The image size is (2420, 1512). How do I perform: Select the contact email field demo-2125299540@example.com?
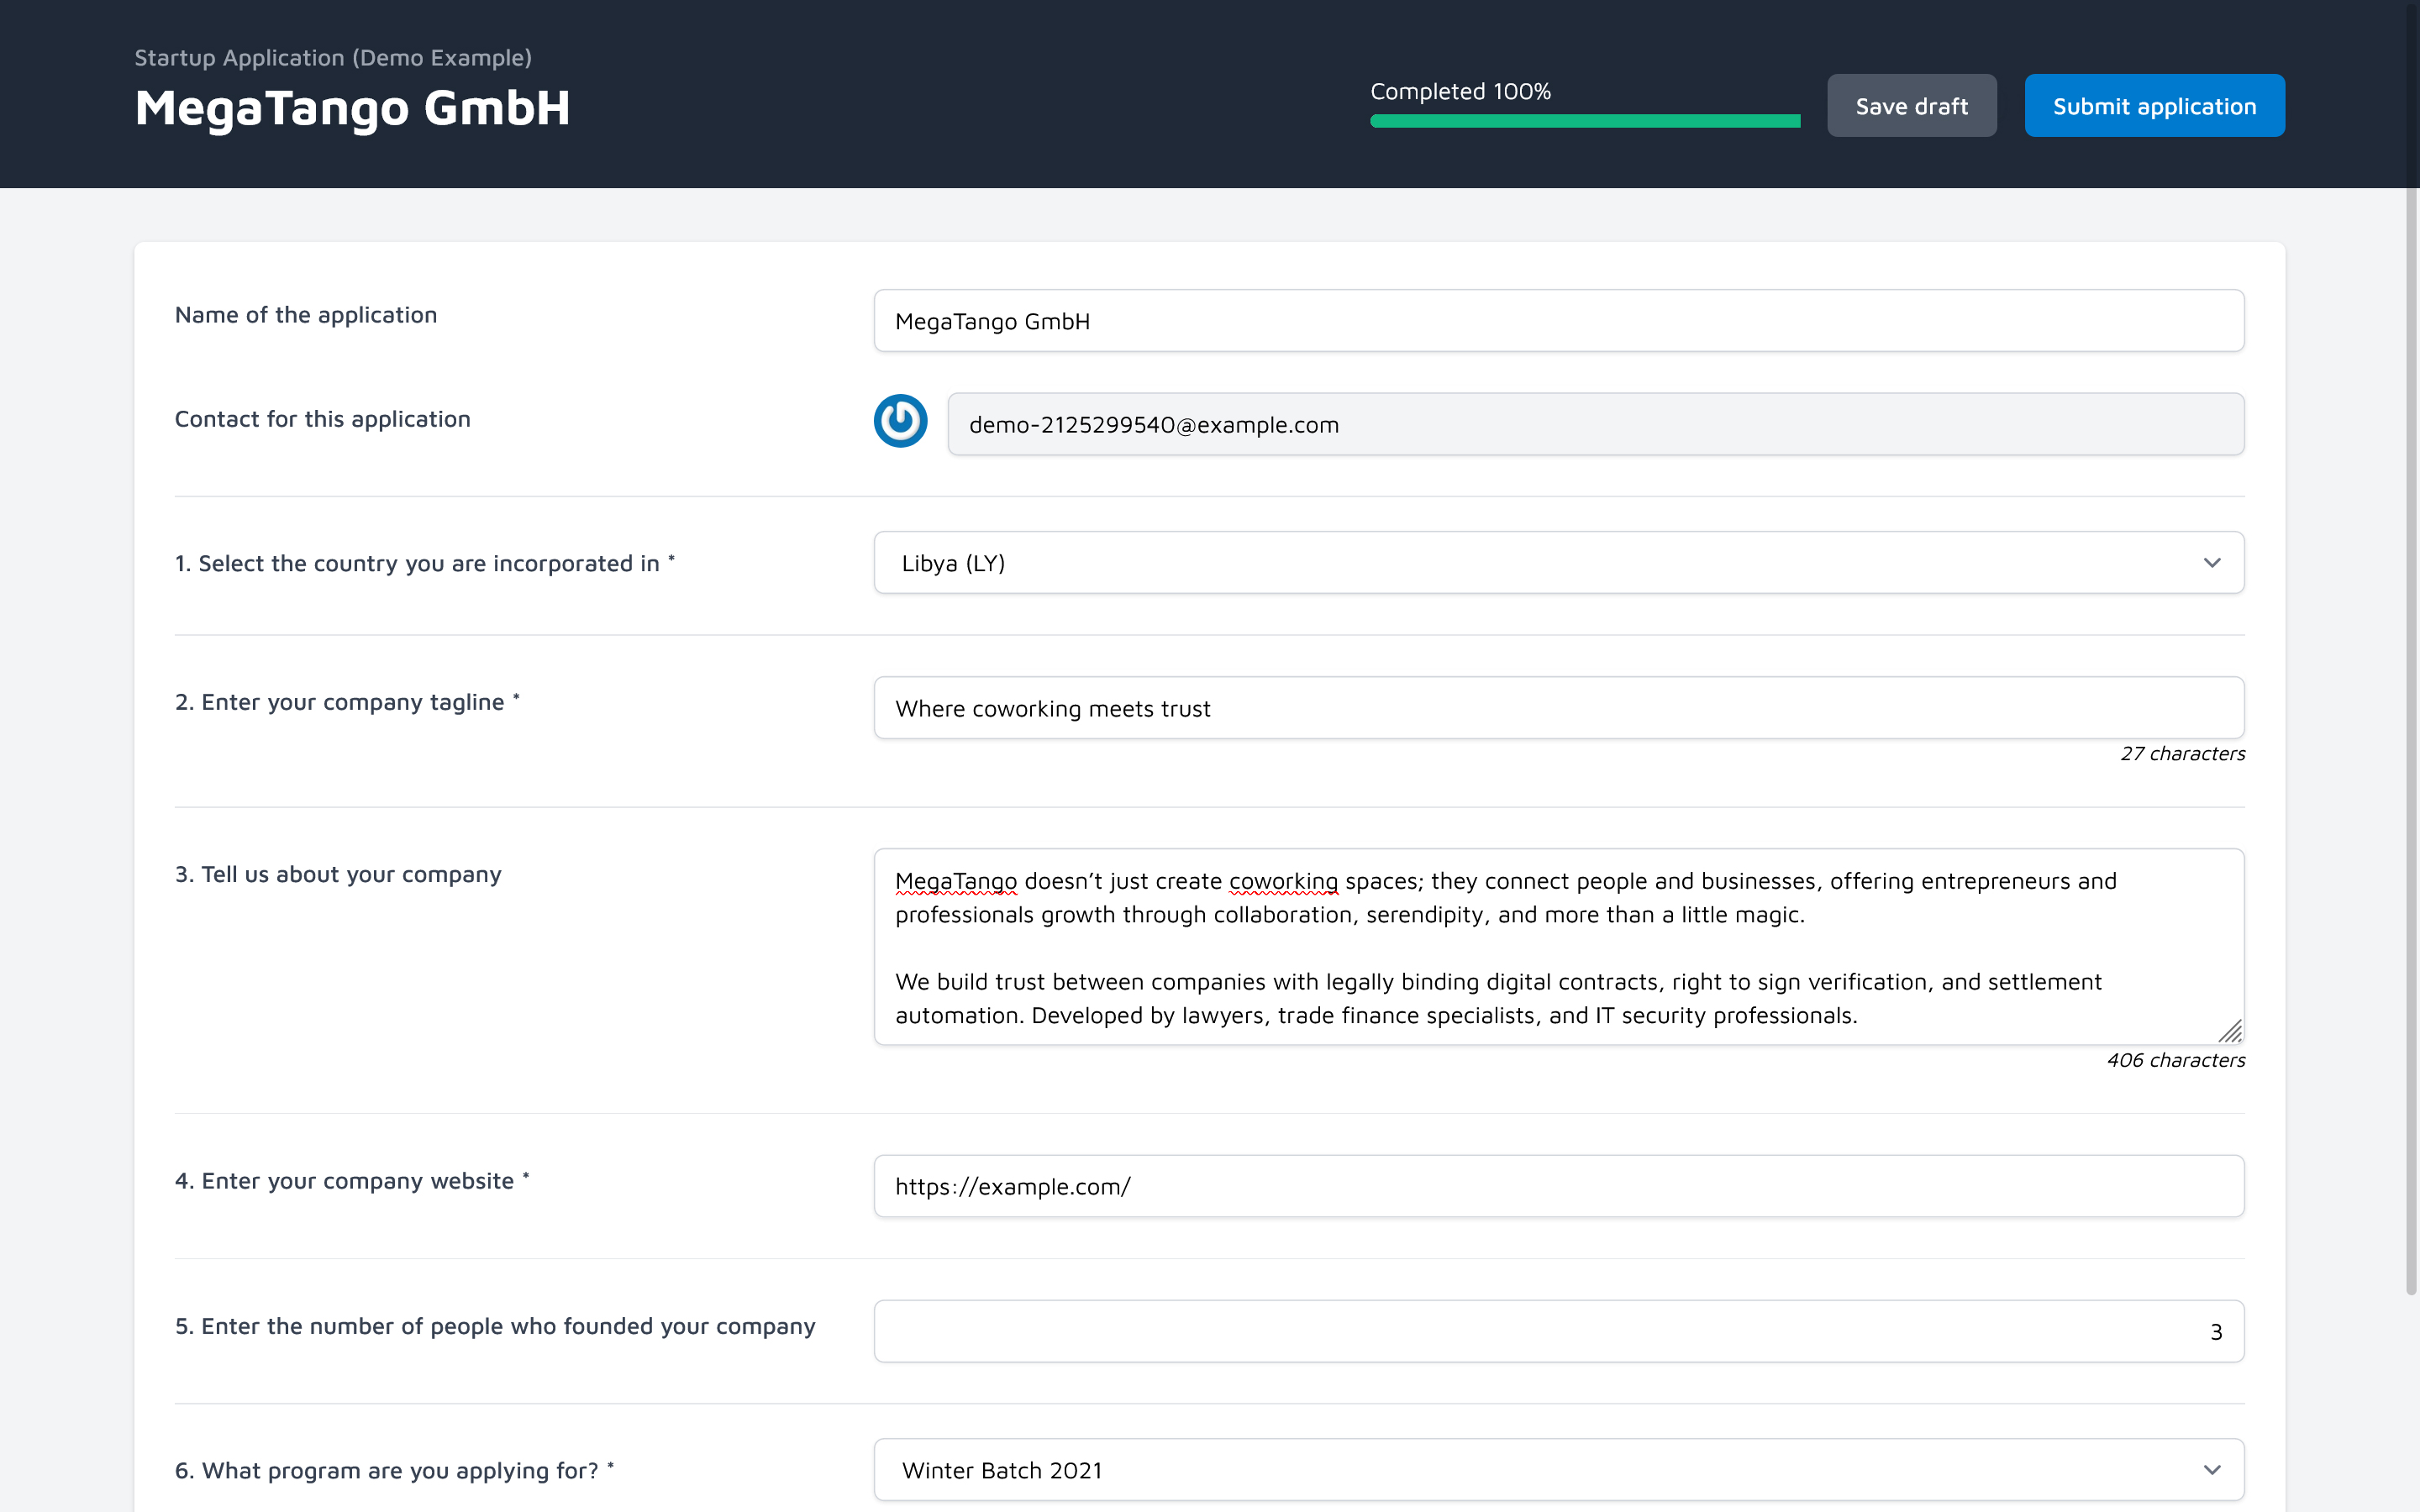click(1594, 423)
